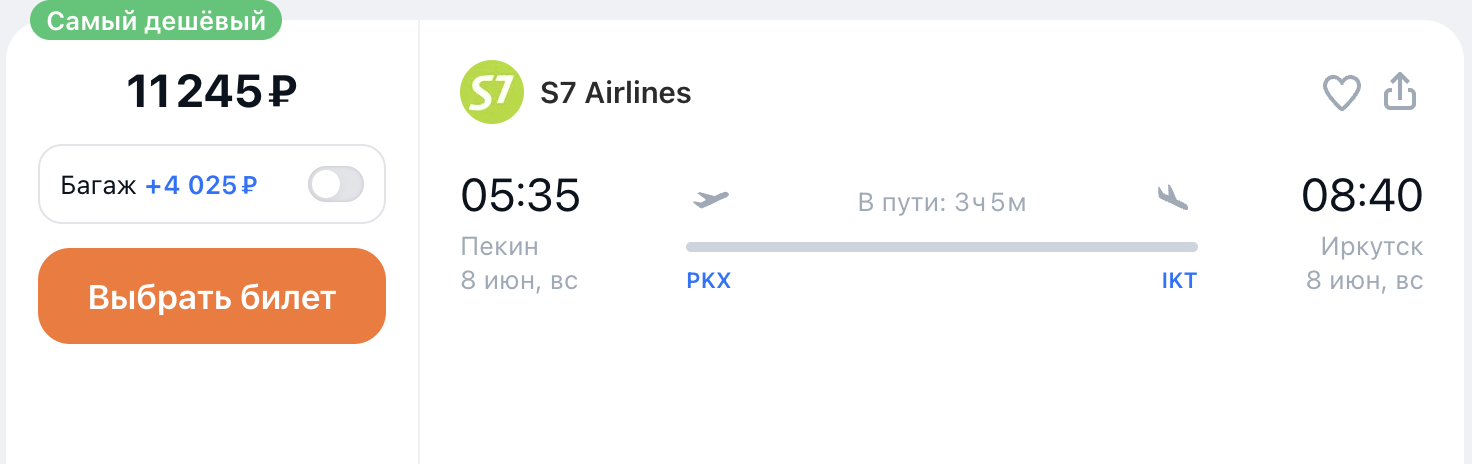Select the 08:40 arrival time
This screenshot has height=464, width=1472.
[x=1362, y=195]
